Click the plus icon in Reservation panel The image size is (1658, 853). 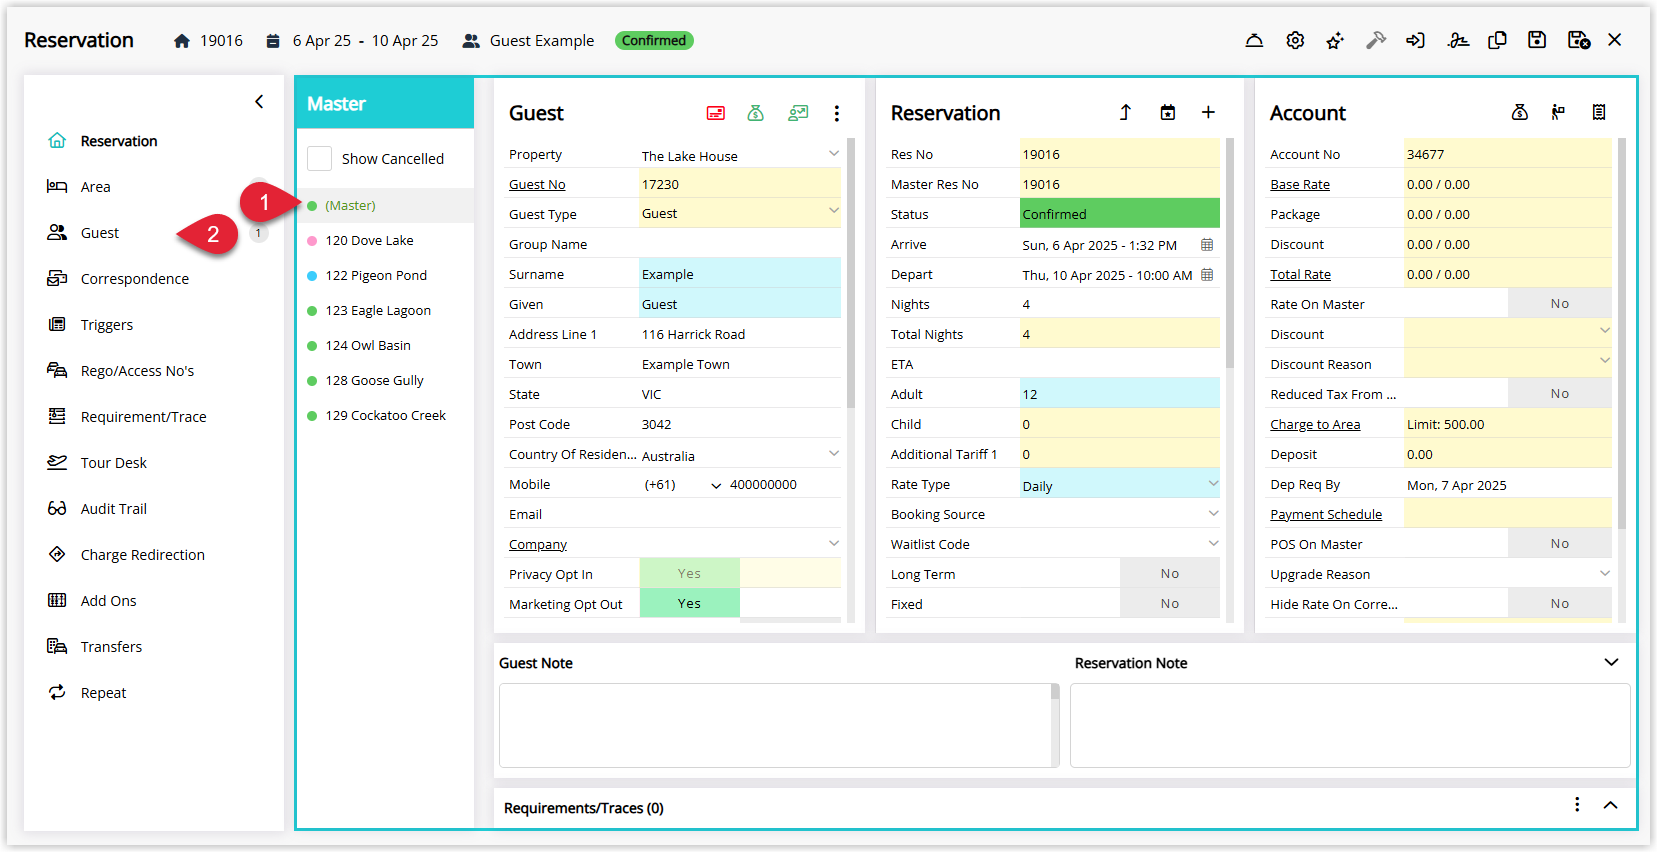pos(1208,112)
